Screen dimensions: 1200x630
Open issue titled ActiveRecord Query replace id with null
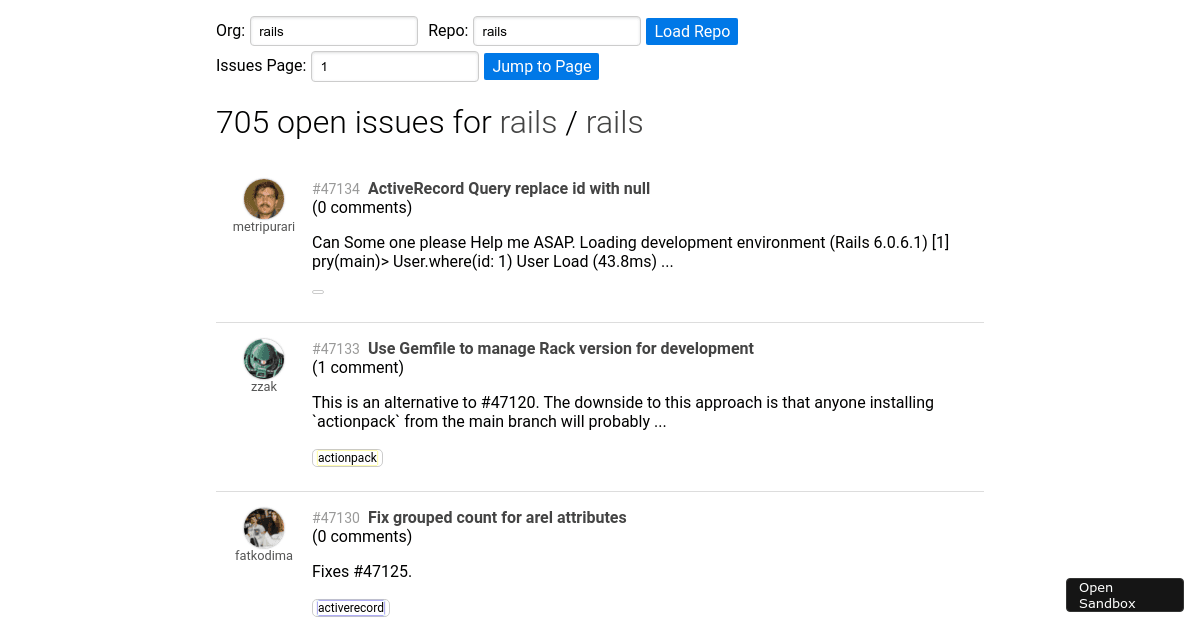509,188
